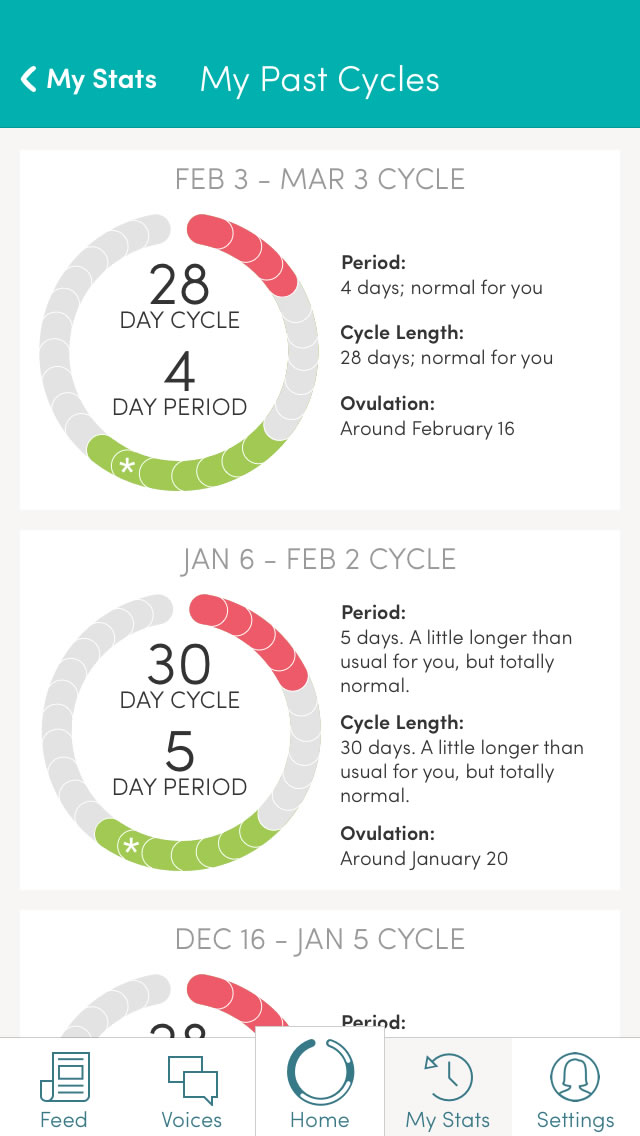This screenshot has width=640, height=1136.
Task: Tap ovulation asterisk in Jan 6 cycle ring
Action: pos(130,847)
